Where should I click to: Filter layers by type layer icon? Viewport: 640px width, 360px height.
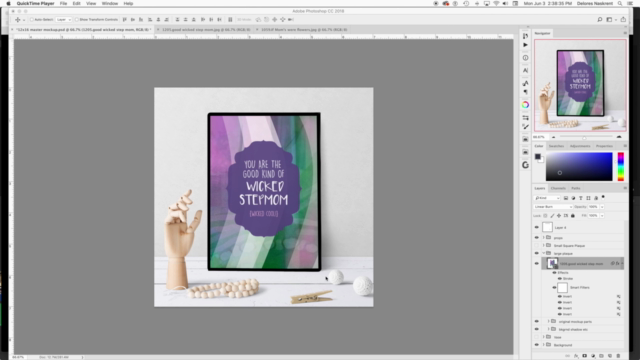point(580,198)
